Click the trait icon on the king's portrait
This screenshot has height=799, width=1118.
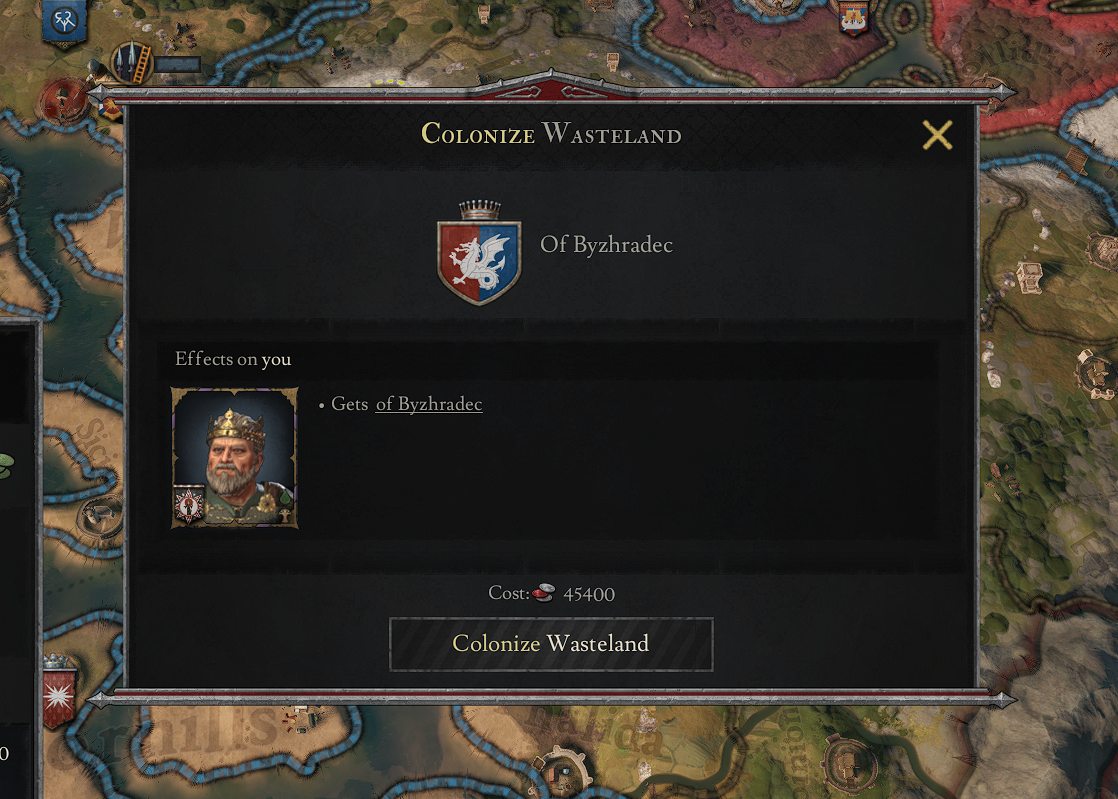coord(190,507)
